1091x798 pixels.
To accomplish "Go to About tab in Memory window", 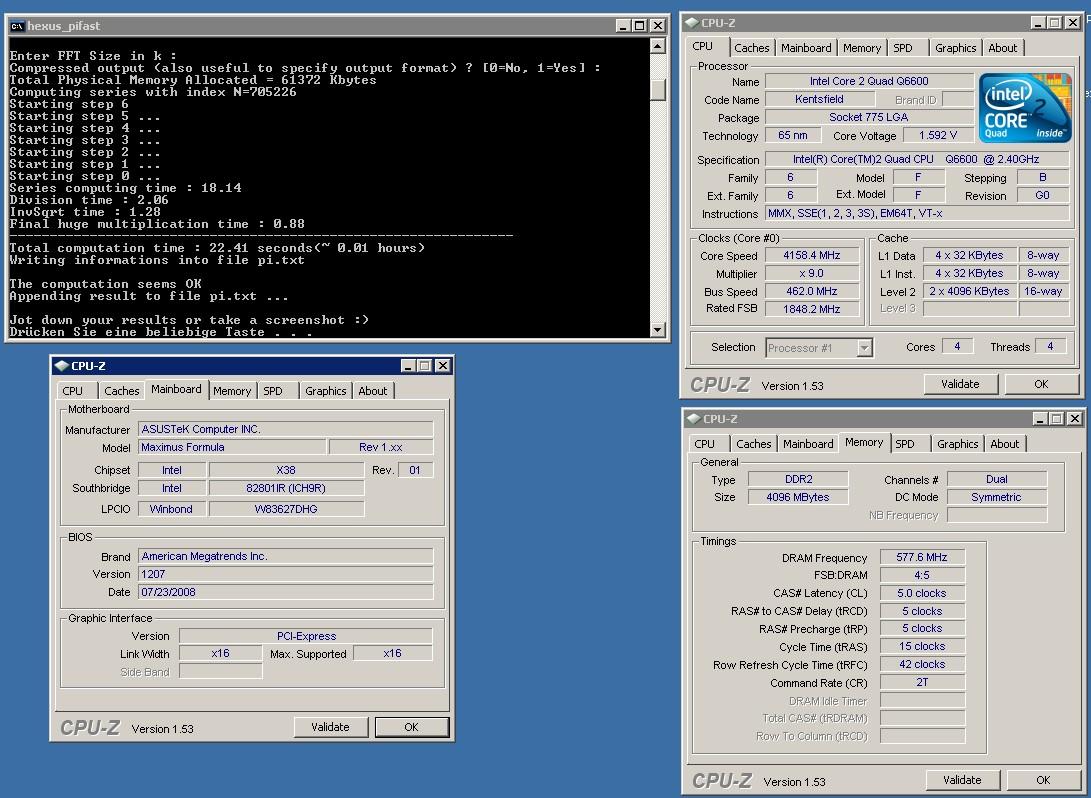I will tap(1005, 444).
